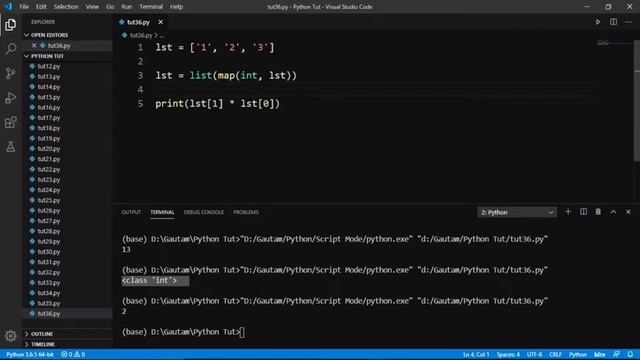Select the tut36.py editor tab
The height and width of the screenshot is (360, 640).
pyautogui.click(x=138, y=22)
